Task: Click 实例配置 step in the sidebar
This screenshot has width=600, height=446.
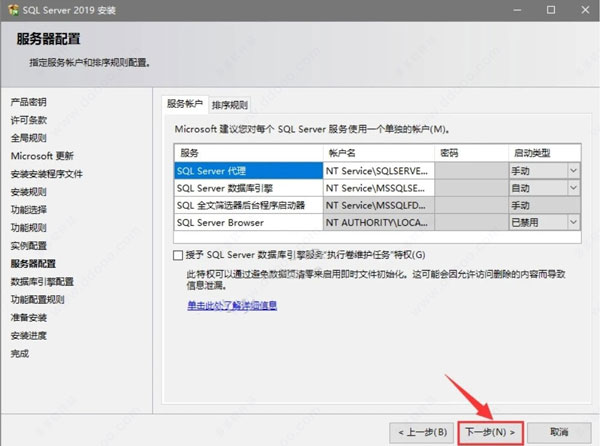Action: (29, 246)
